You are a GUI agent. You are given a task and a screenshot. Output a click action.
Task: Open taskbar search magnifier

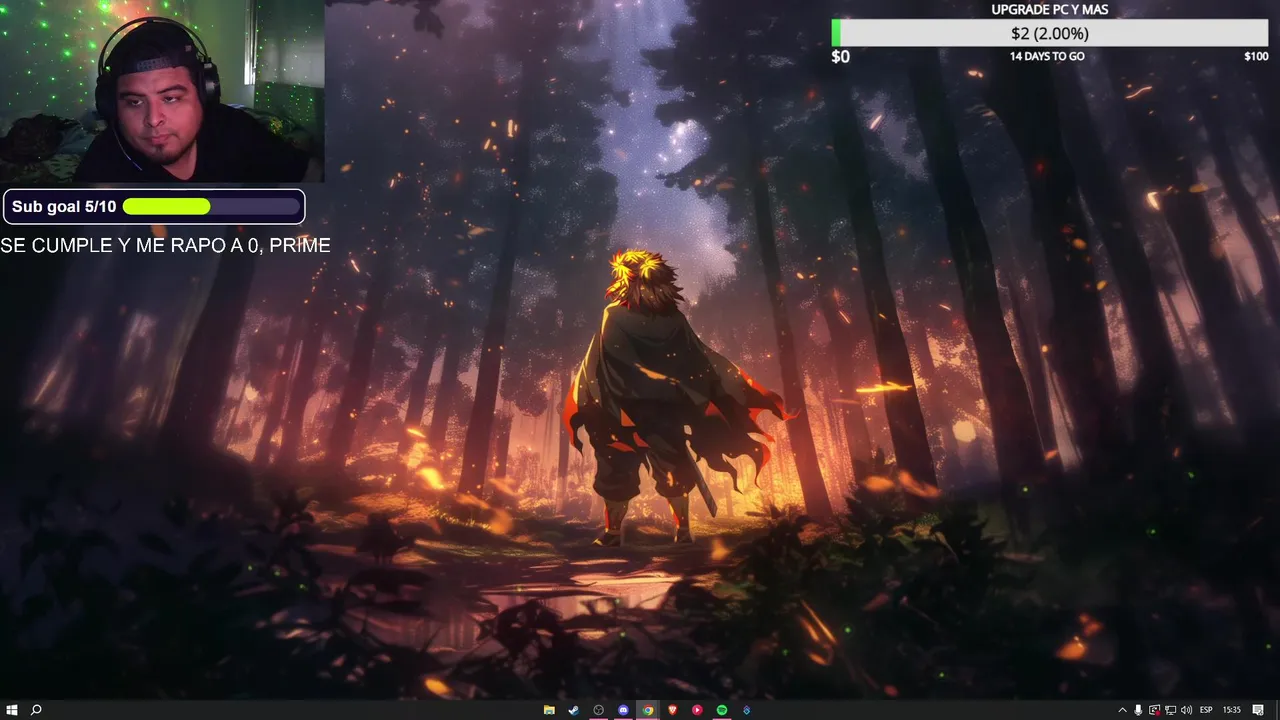[x=36, y=710]
